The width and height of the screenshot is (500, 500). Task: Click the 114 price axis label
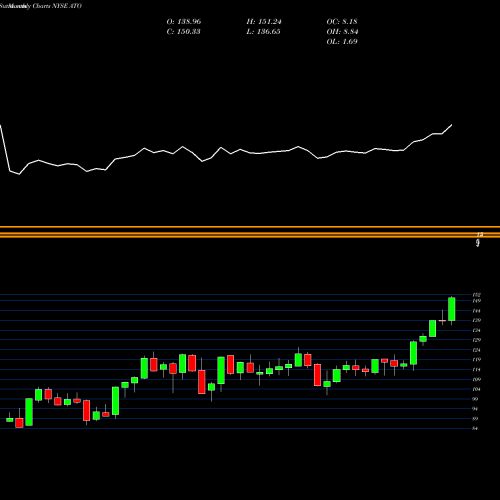(x=477, y=370)
